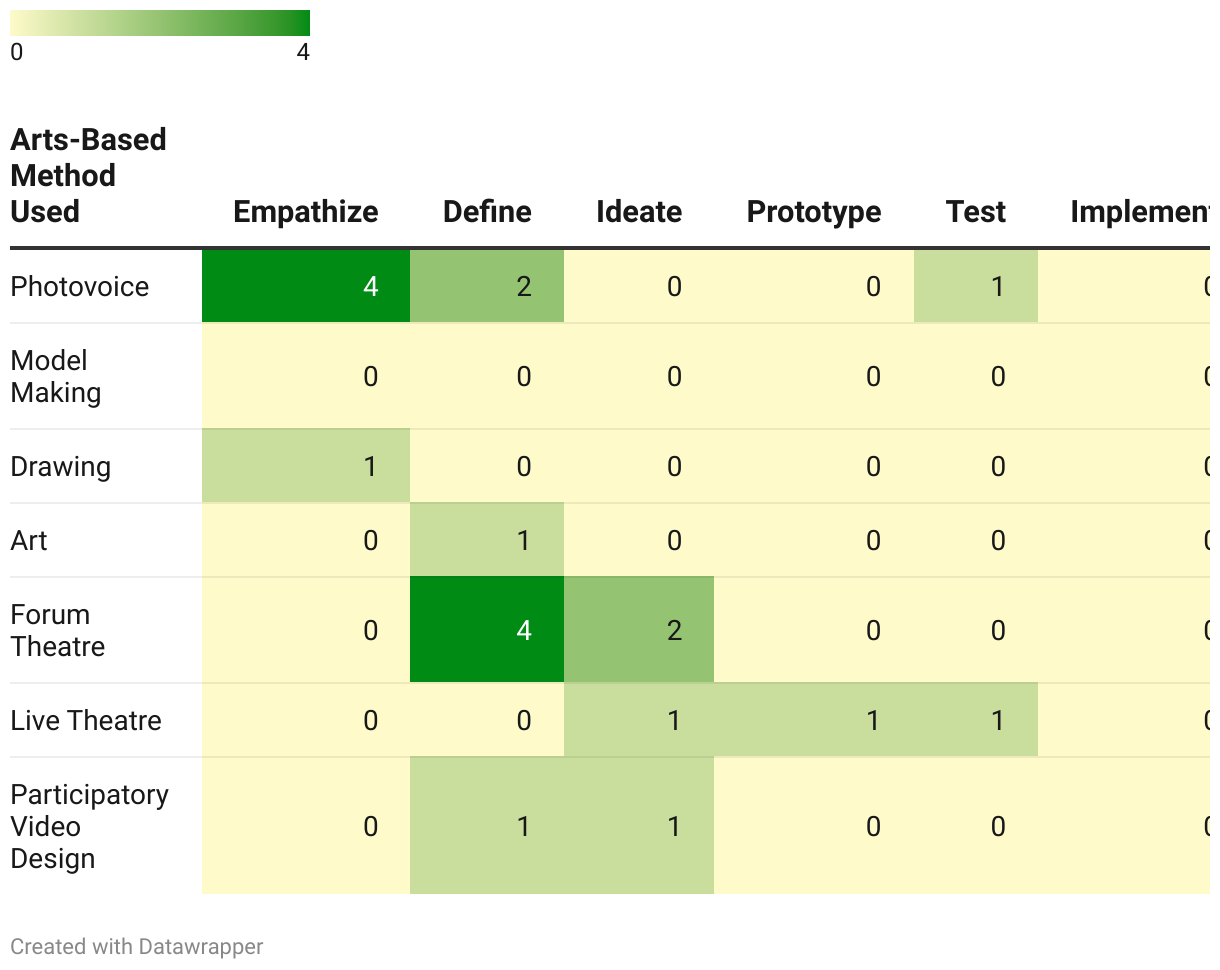Click Live Theatre Prototype cell showing 1
This screenshot has height=970, width=1220.
(x=814, y=721)
